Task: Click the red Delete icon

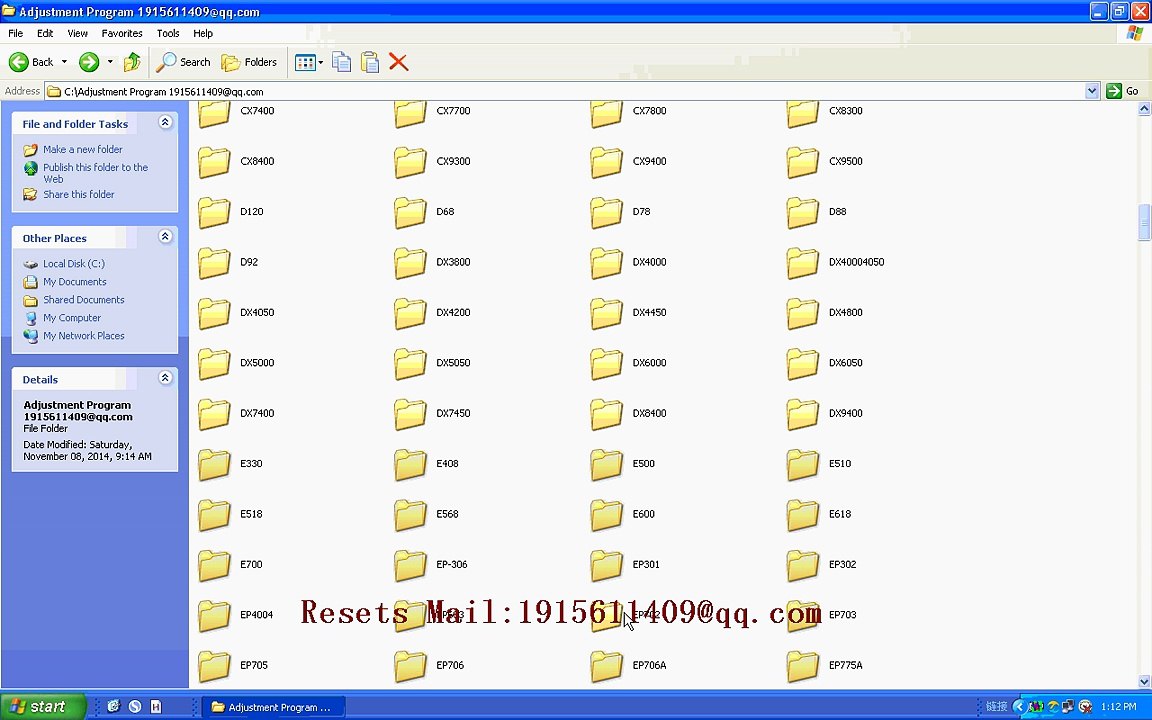Action: (399, 62)
